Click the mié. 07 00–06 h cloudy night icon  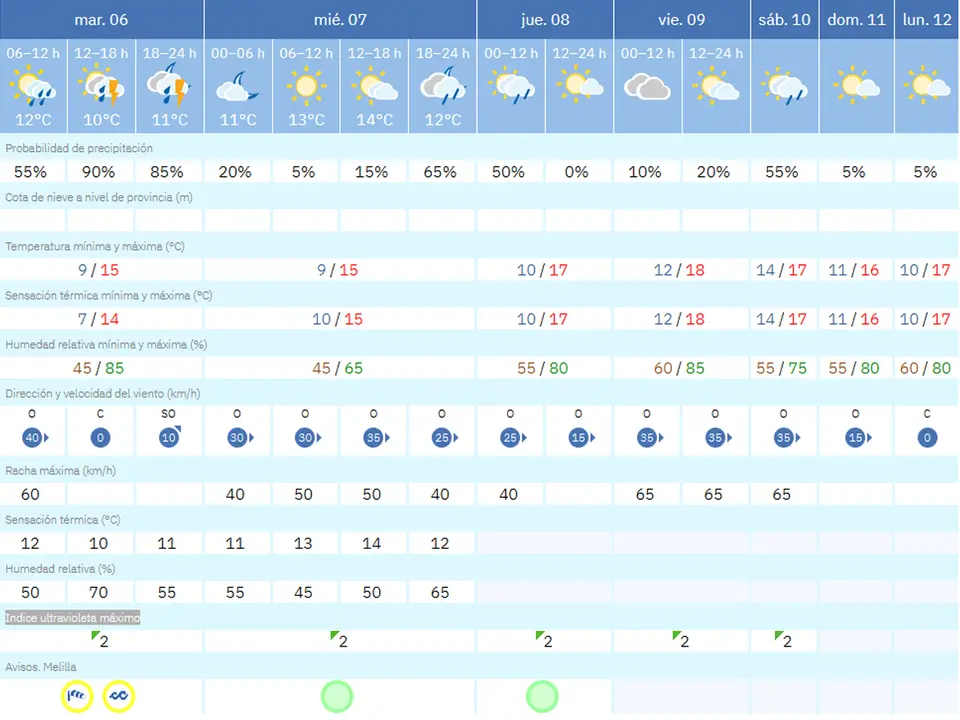coord(238,86)
